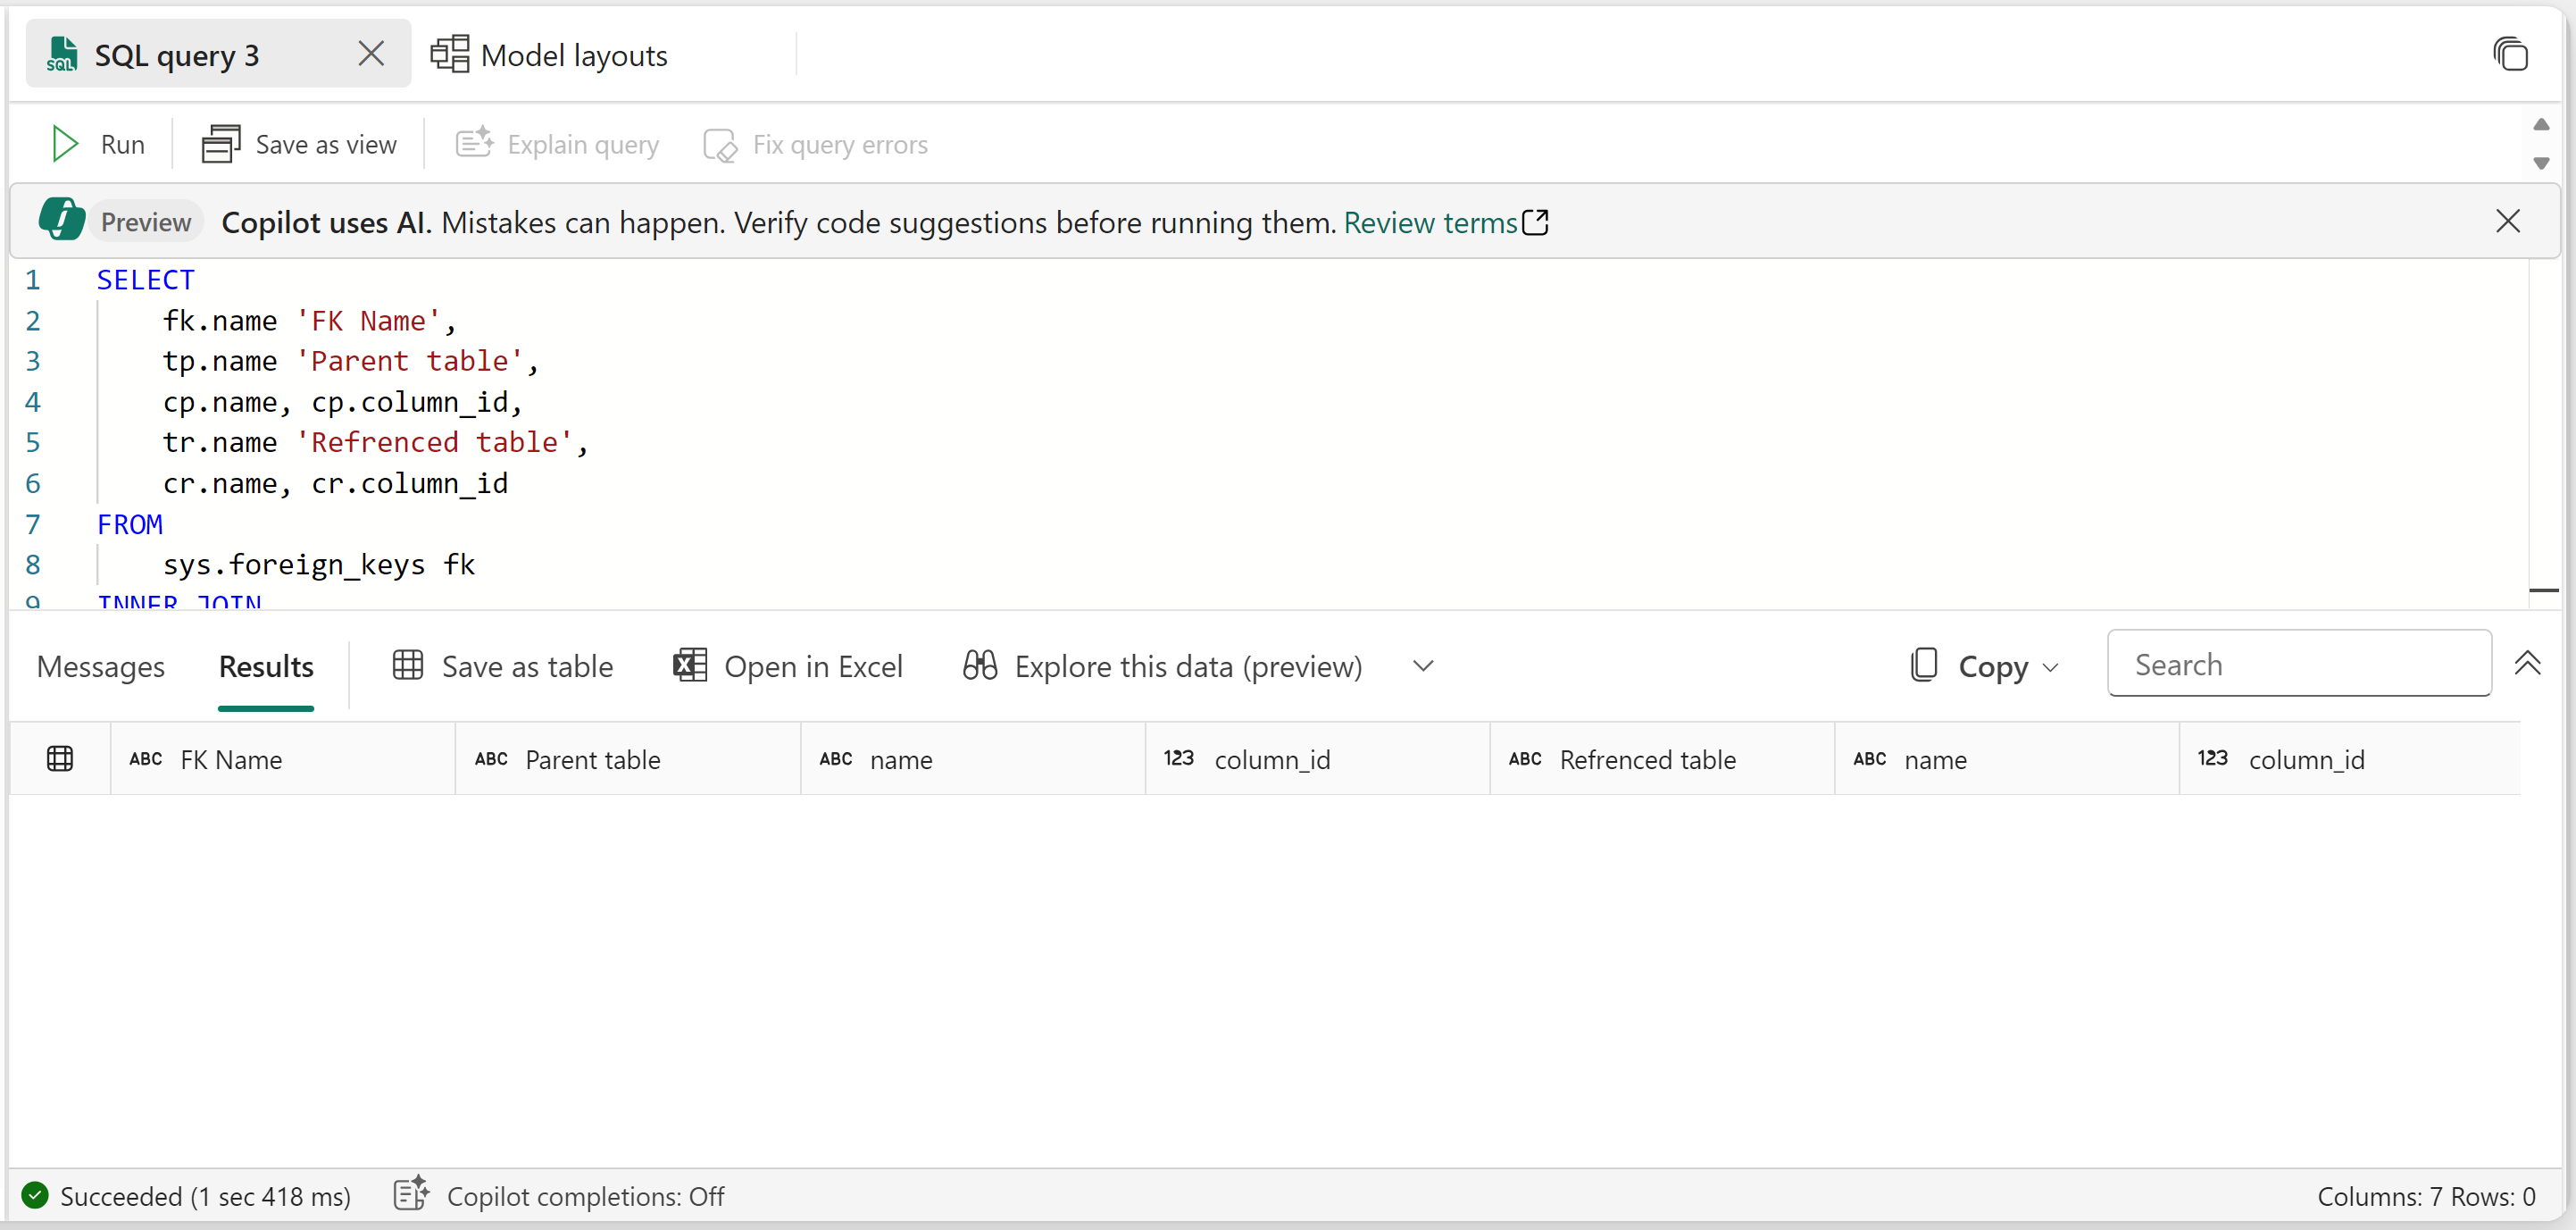2576x1230 pixels.
Task: Collapse the results pane with the double chevron
Action: pos(2530,663)
